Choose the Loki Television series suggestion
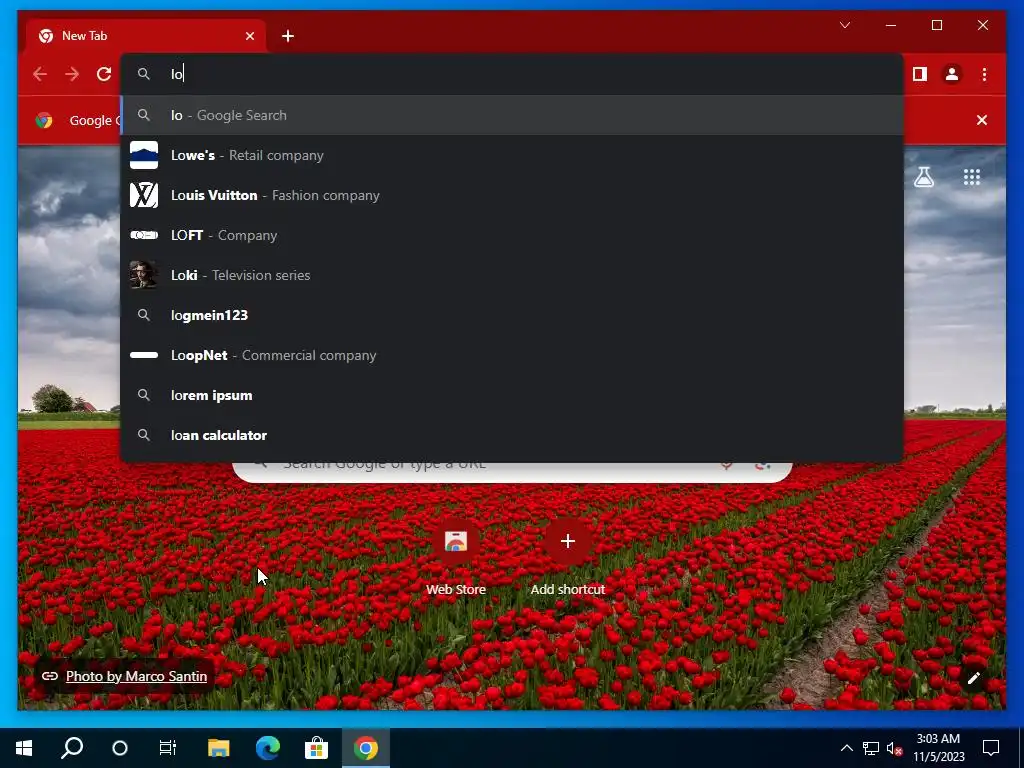Image resolution: width=1024 pixels, height=768 pixels. tap(513, 275)
